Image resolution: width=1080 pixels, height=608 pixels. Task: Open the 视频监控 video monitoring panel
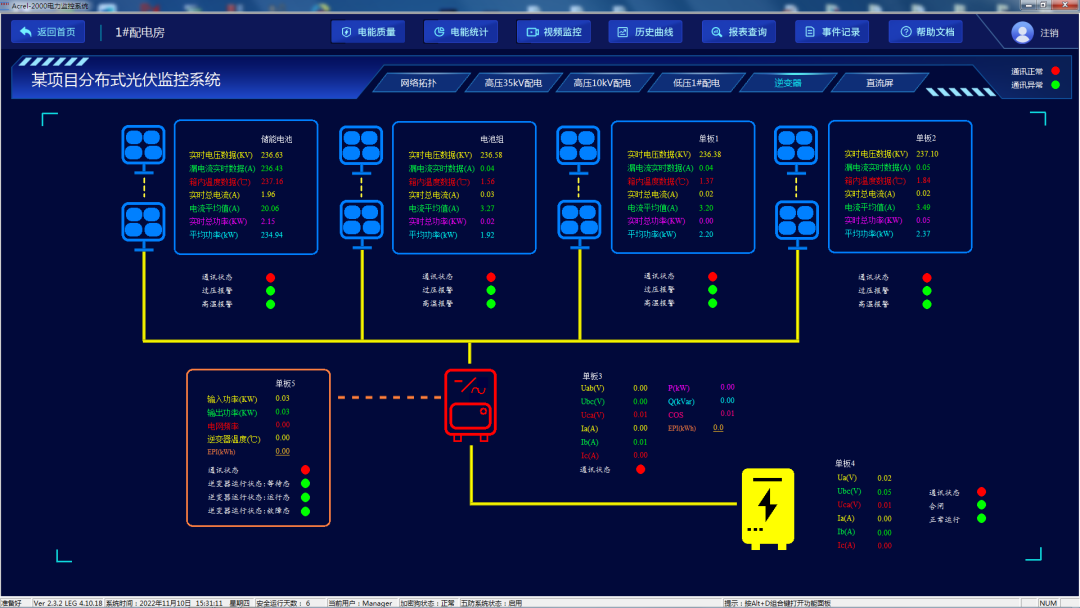point(555,31)
